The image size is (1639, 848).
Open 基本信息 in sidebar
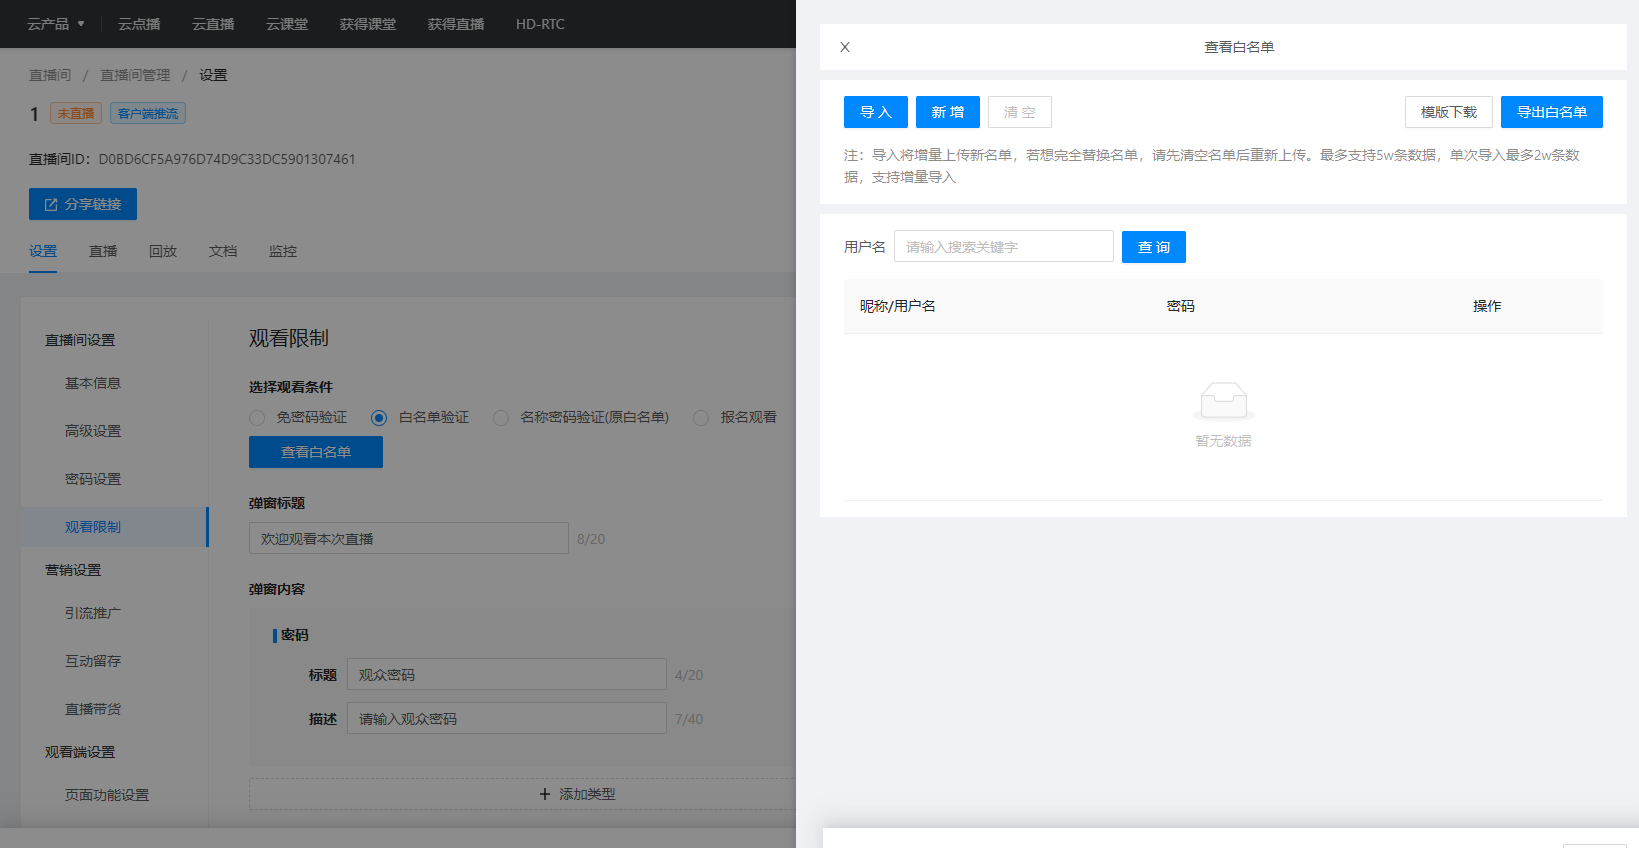coord(93,383)
